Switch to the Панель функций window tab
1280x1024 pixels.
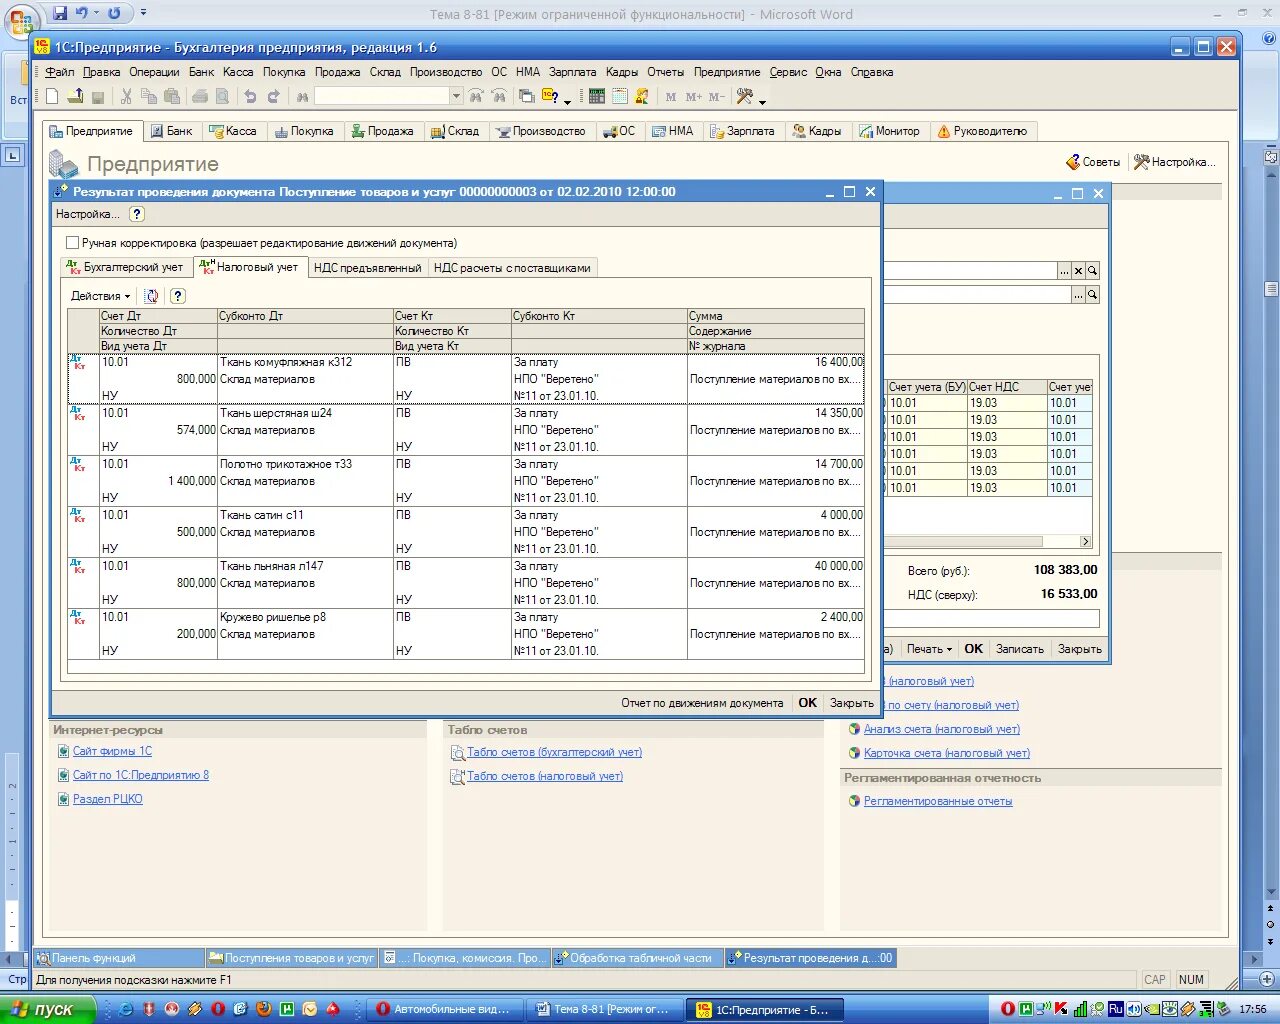120,958
